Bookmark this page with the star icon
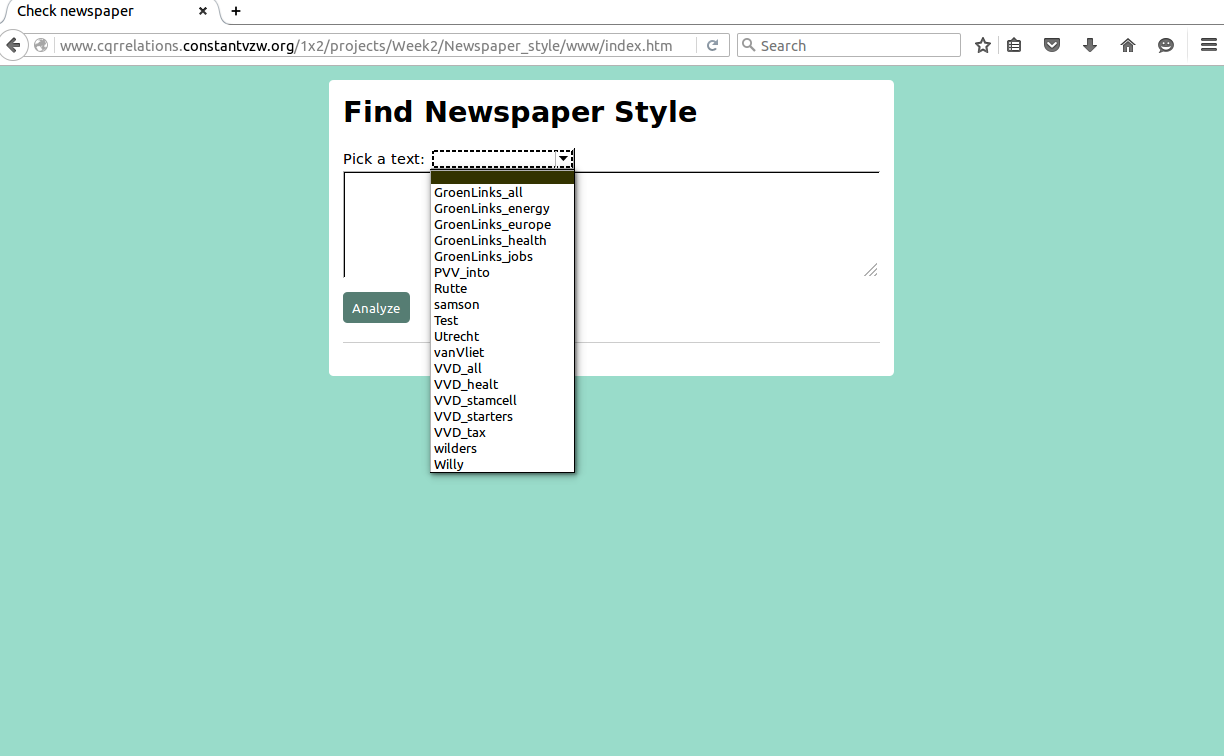Image resolution: width=1224 pixels, height=756 pixels. [x=983, y=45]
